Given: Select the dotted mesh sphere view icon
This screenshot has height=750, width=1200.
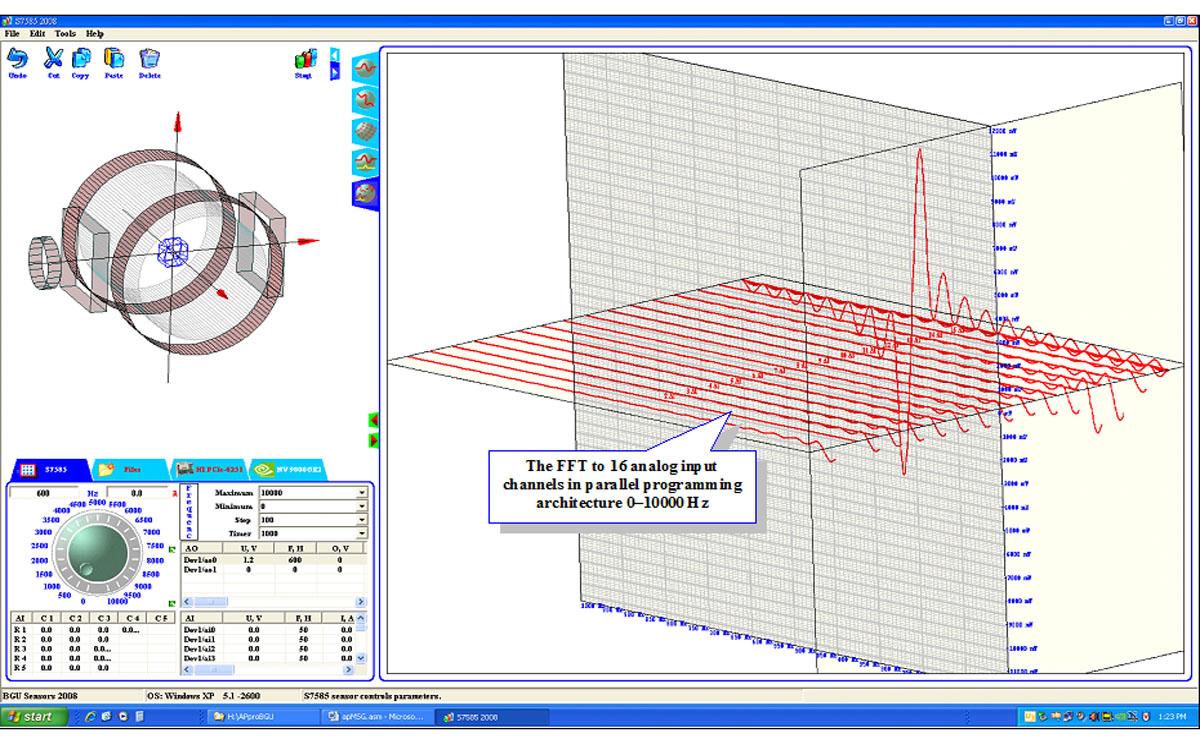Looking at the screenshot, I should pyautogui.click(x=365, y=132).
